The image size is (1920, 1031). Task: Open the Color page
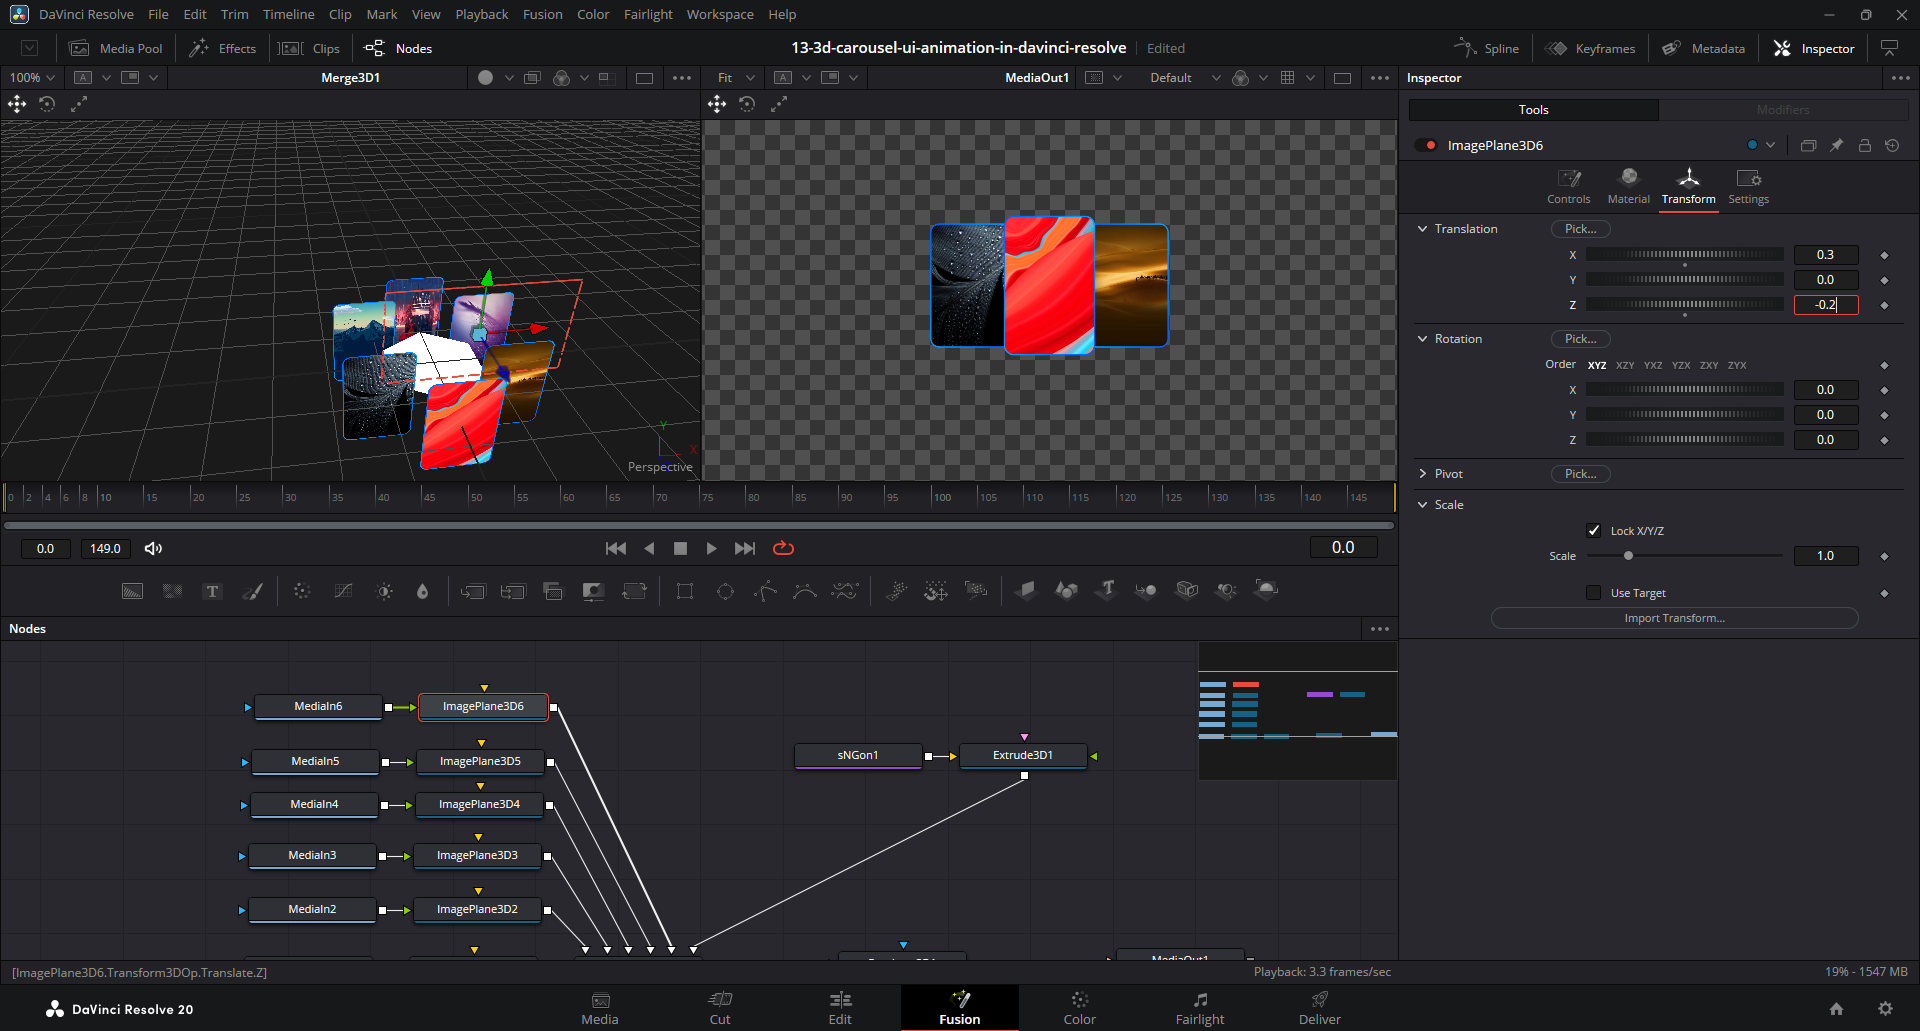point(1079,1007)
